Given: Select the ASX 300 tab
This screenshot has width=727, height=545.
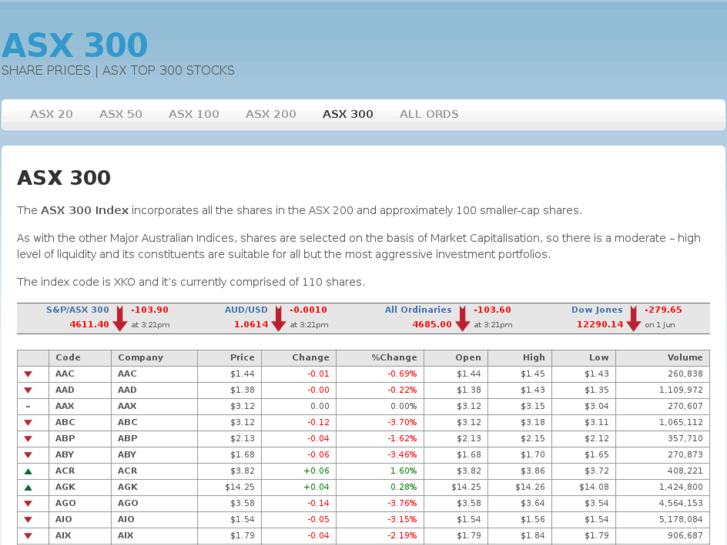Looking at the screenshot, I should pos(348,114).
